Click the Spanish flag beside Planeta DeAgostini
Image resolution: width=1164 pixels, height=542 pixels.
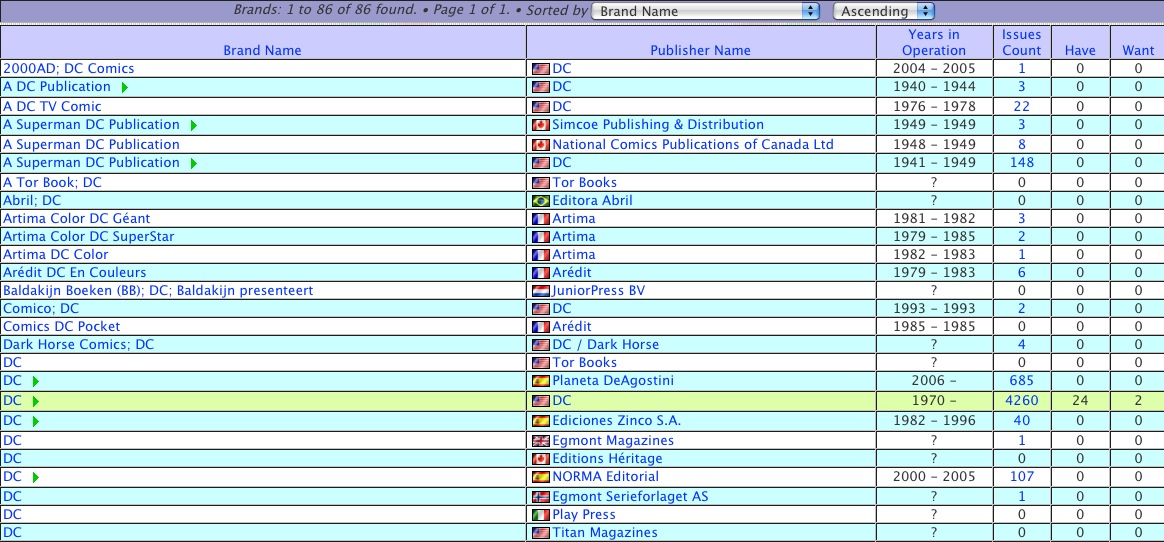540,381
